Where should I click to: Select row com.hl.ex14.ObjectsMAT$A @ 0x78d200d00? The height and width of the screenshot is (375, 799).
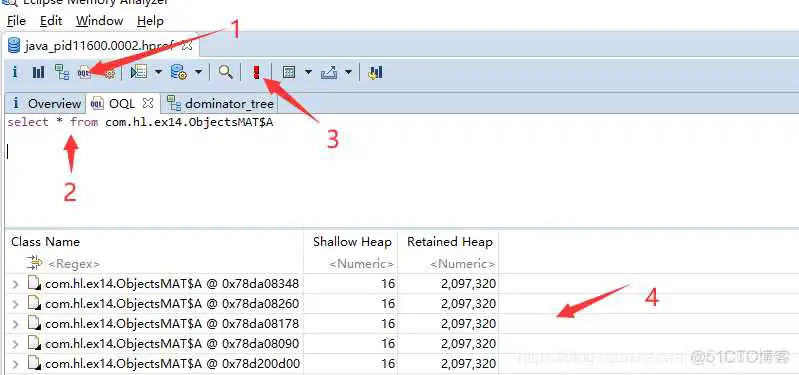[x=172, y=364]
